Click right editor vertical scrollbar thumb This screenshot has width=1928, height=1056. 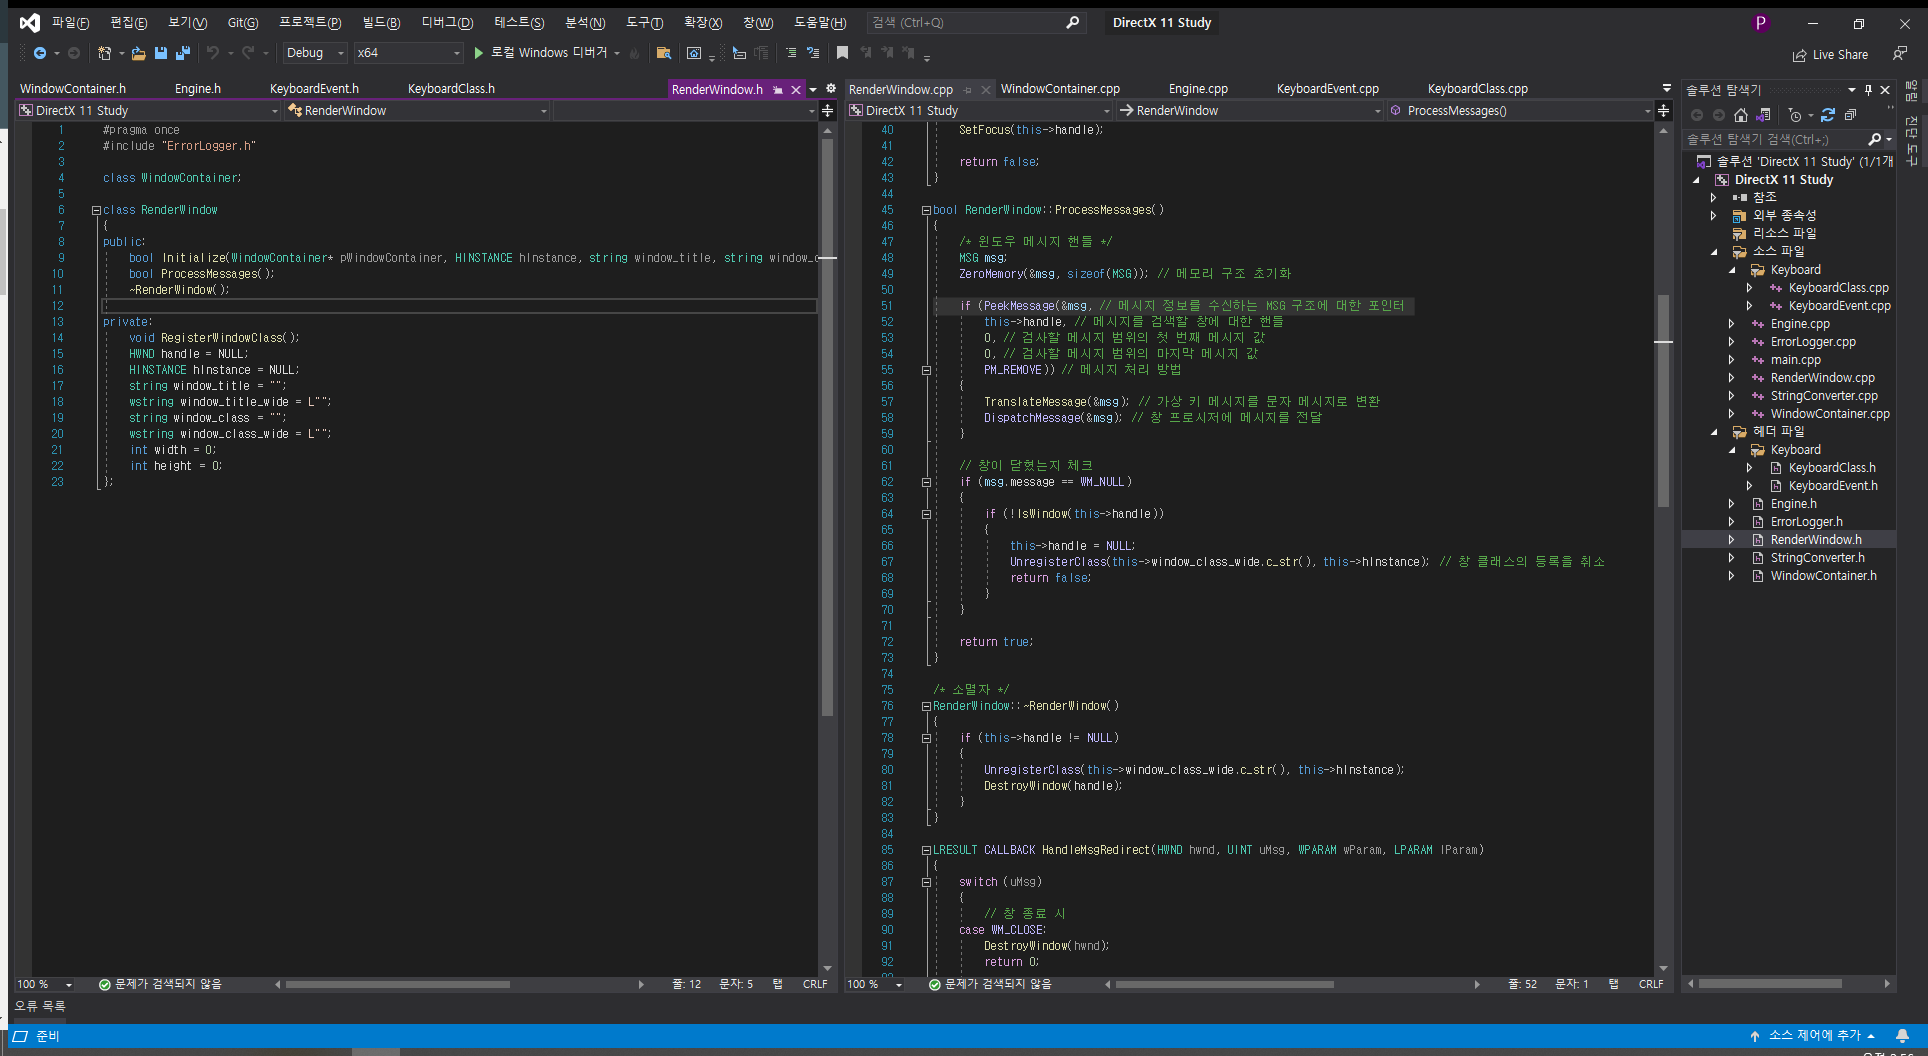1663,400
